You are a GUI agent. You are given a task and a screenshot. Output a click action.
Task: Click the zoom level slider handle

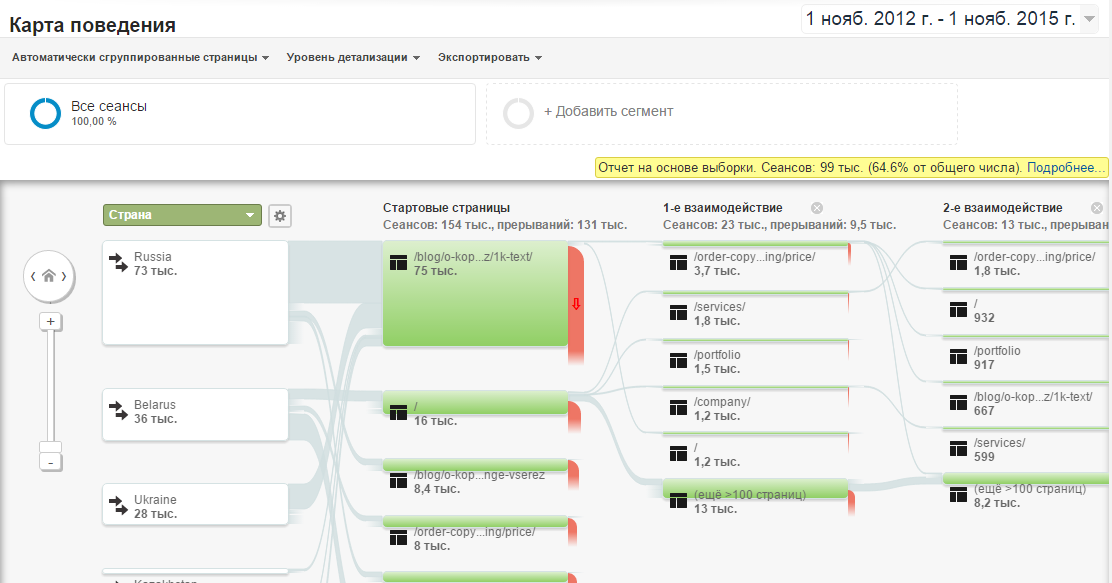(50, 447)
